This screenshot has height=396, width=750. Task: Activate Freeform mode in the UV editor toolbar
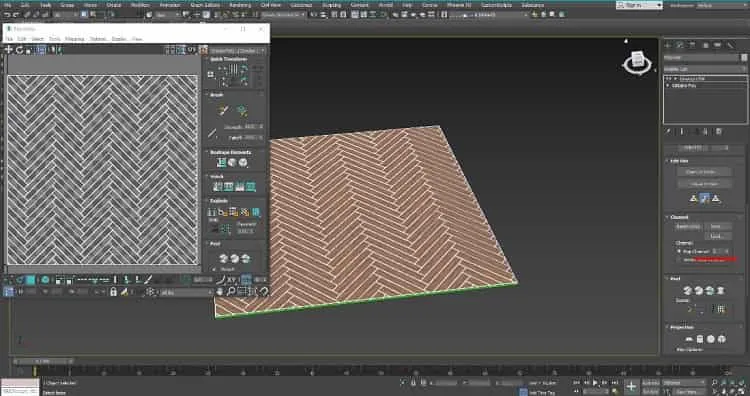point(41,50)
